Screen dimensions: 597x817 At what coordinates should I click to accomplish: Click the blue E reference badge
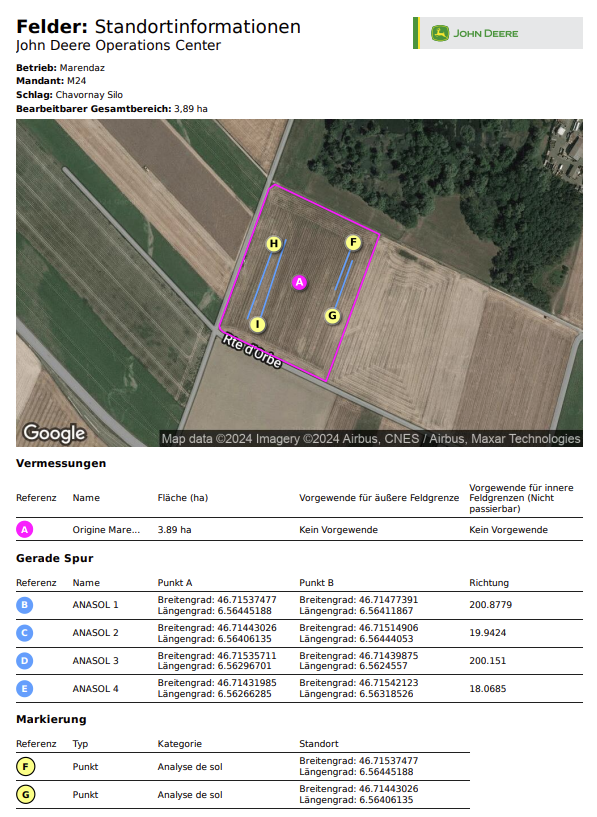[24, 689]
